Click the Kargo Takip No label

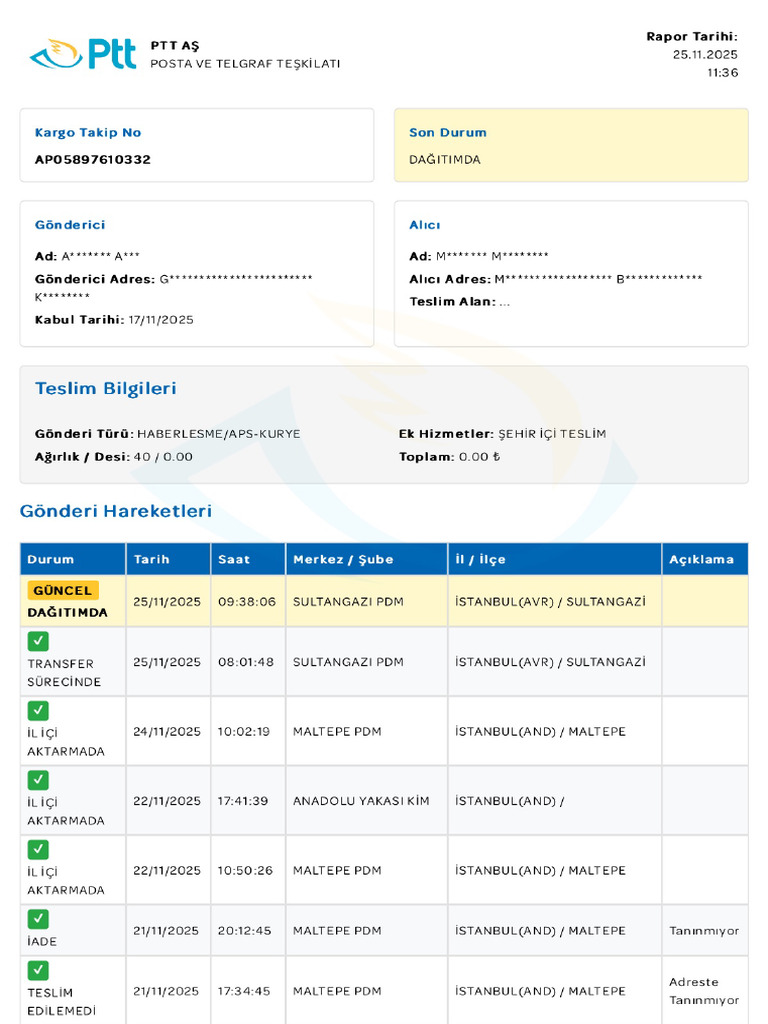[88, 133]
